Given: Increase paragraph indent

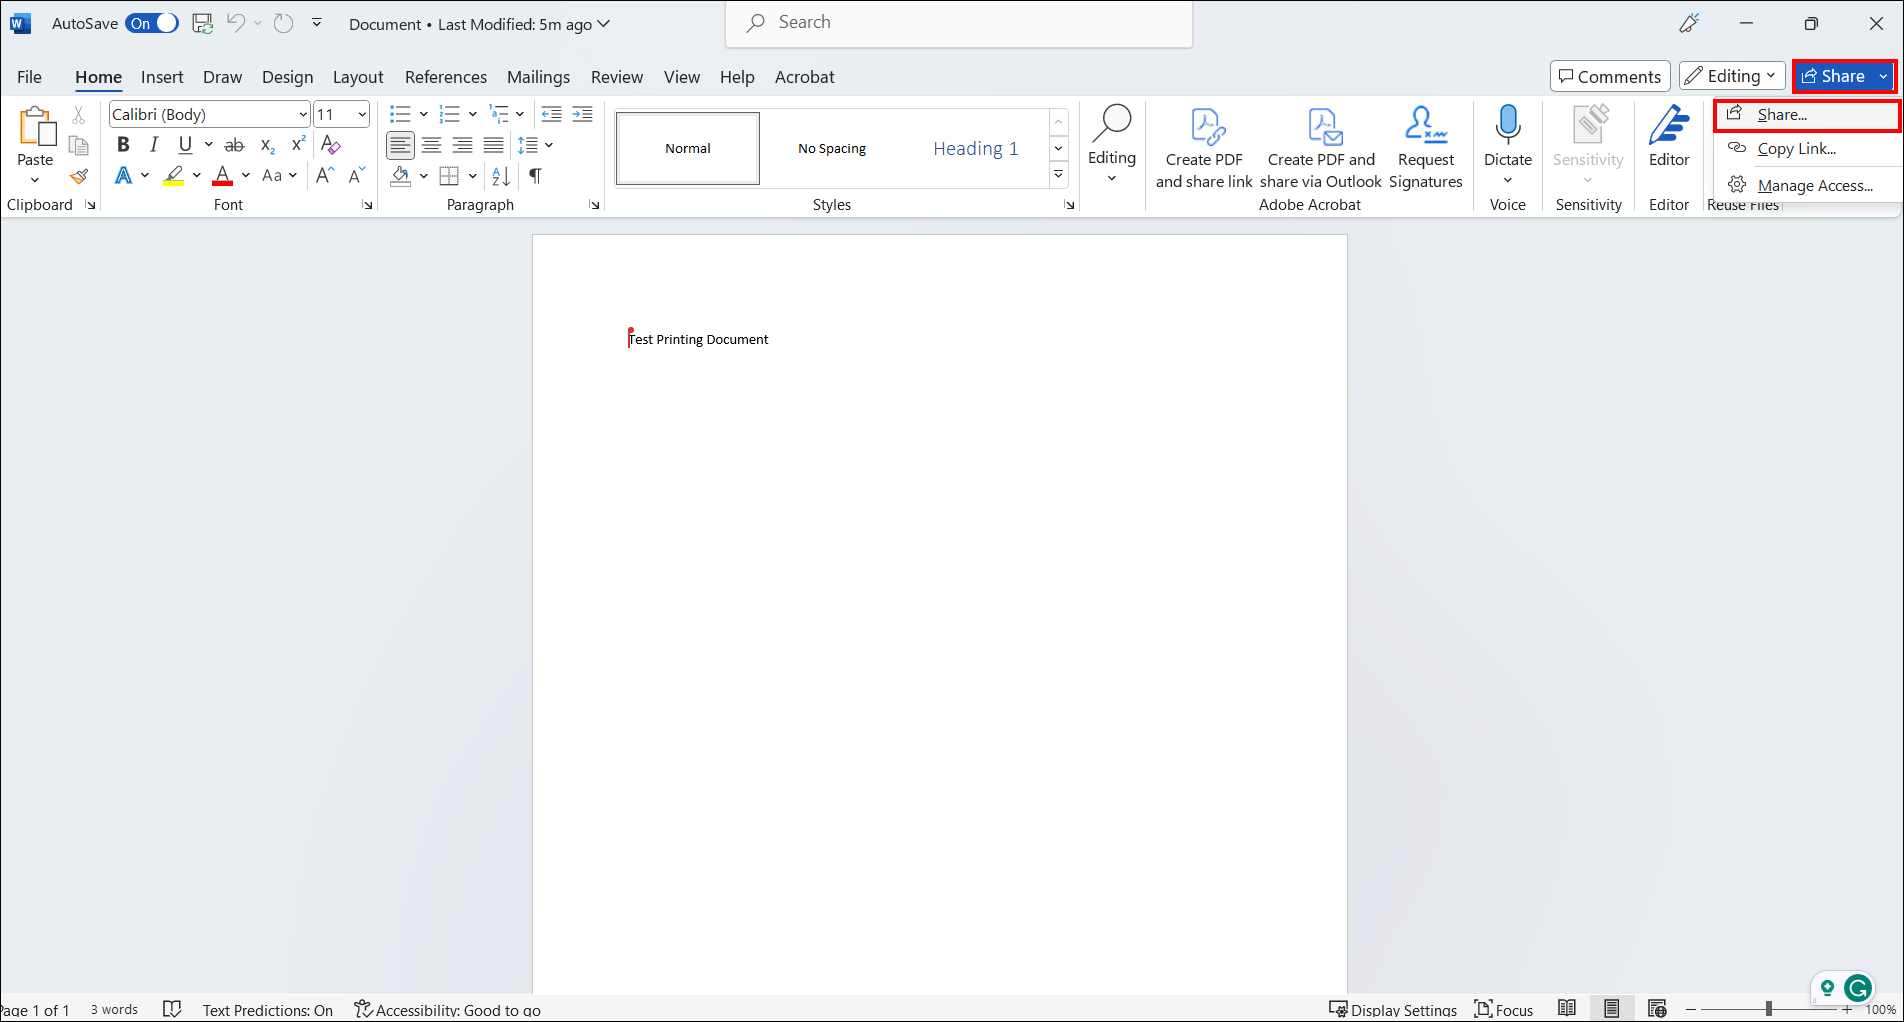Looking at the screenshot, I should [x=582, y=114].
